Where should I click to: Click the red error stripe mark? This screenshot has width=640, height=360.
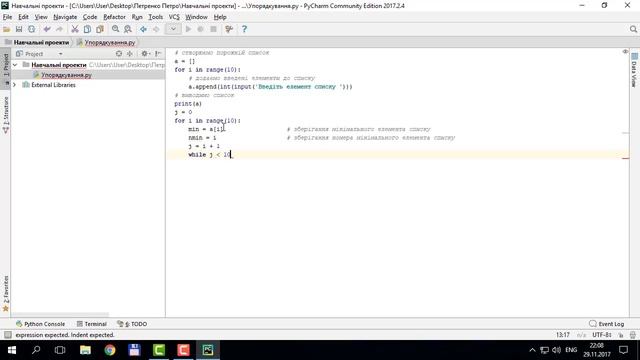[625, 158]
